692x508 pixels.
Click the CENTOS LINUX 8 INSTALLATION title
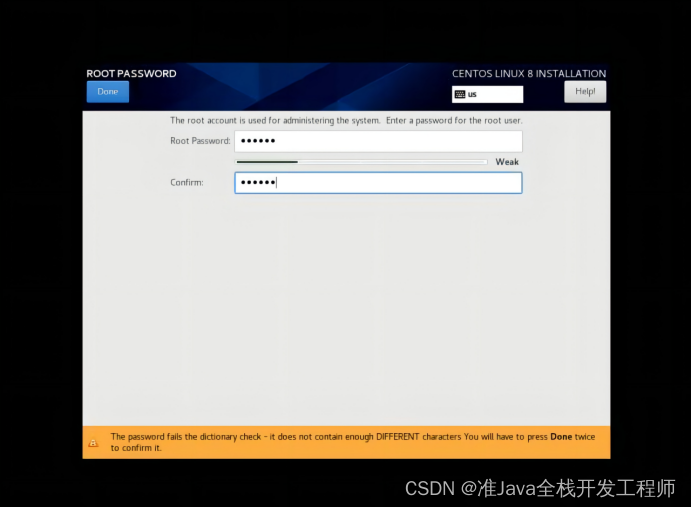click(x=529, y=74)
